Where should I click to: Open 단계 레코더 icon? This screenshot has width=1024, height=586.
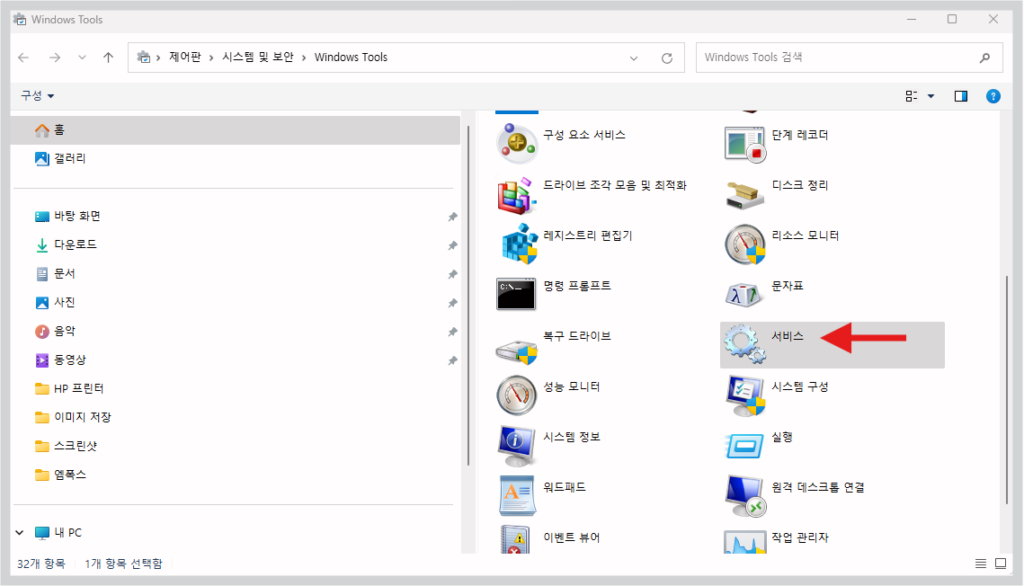(x=744, y=144)
